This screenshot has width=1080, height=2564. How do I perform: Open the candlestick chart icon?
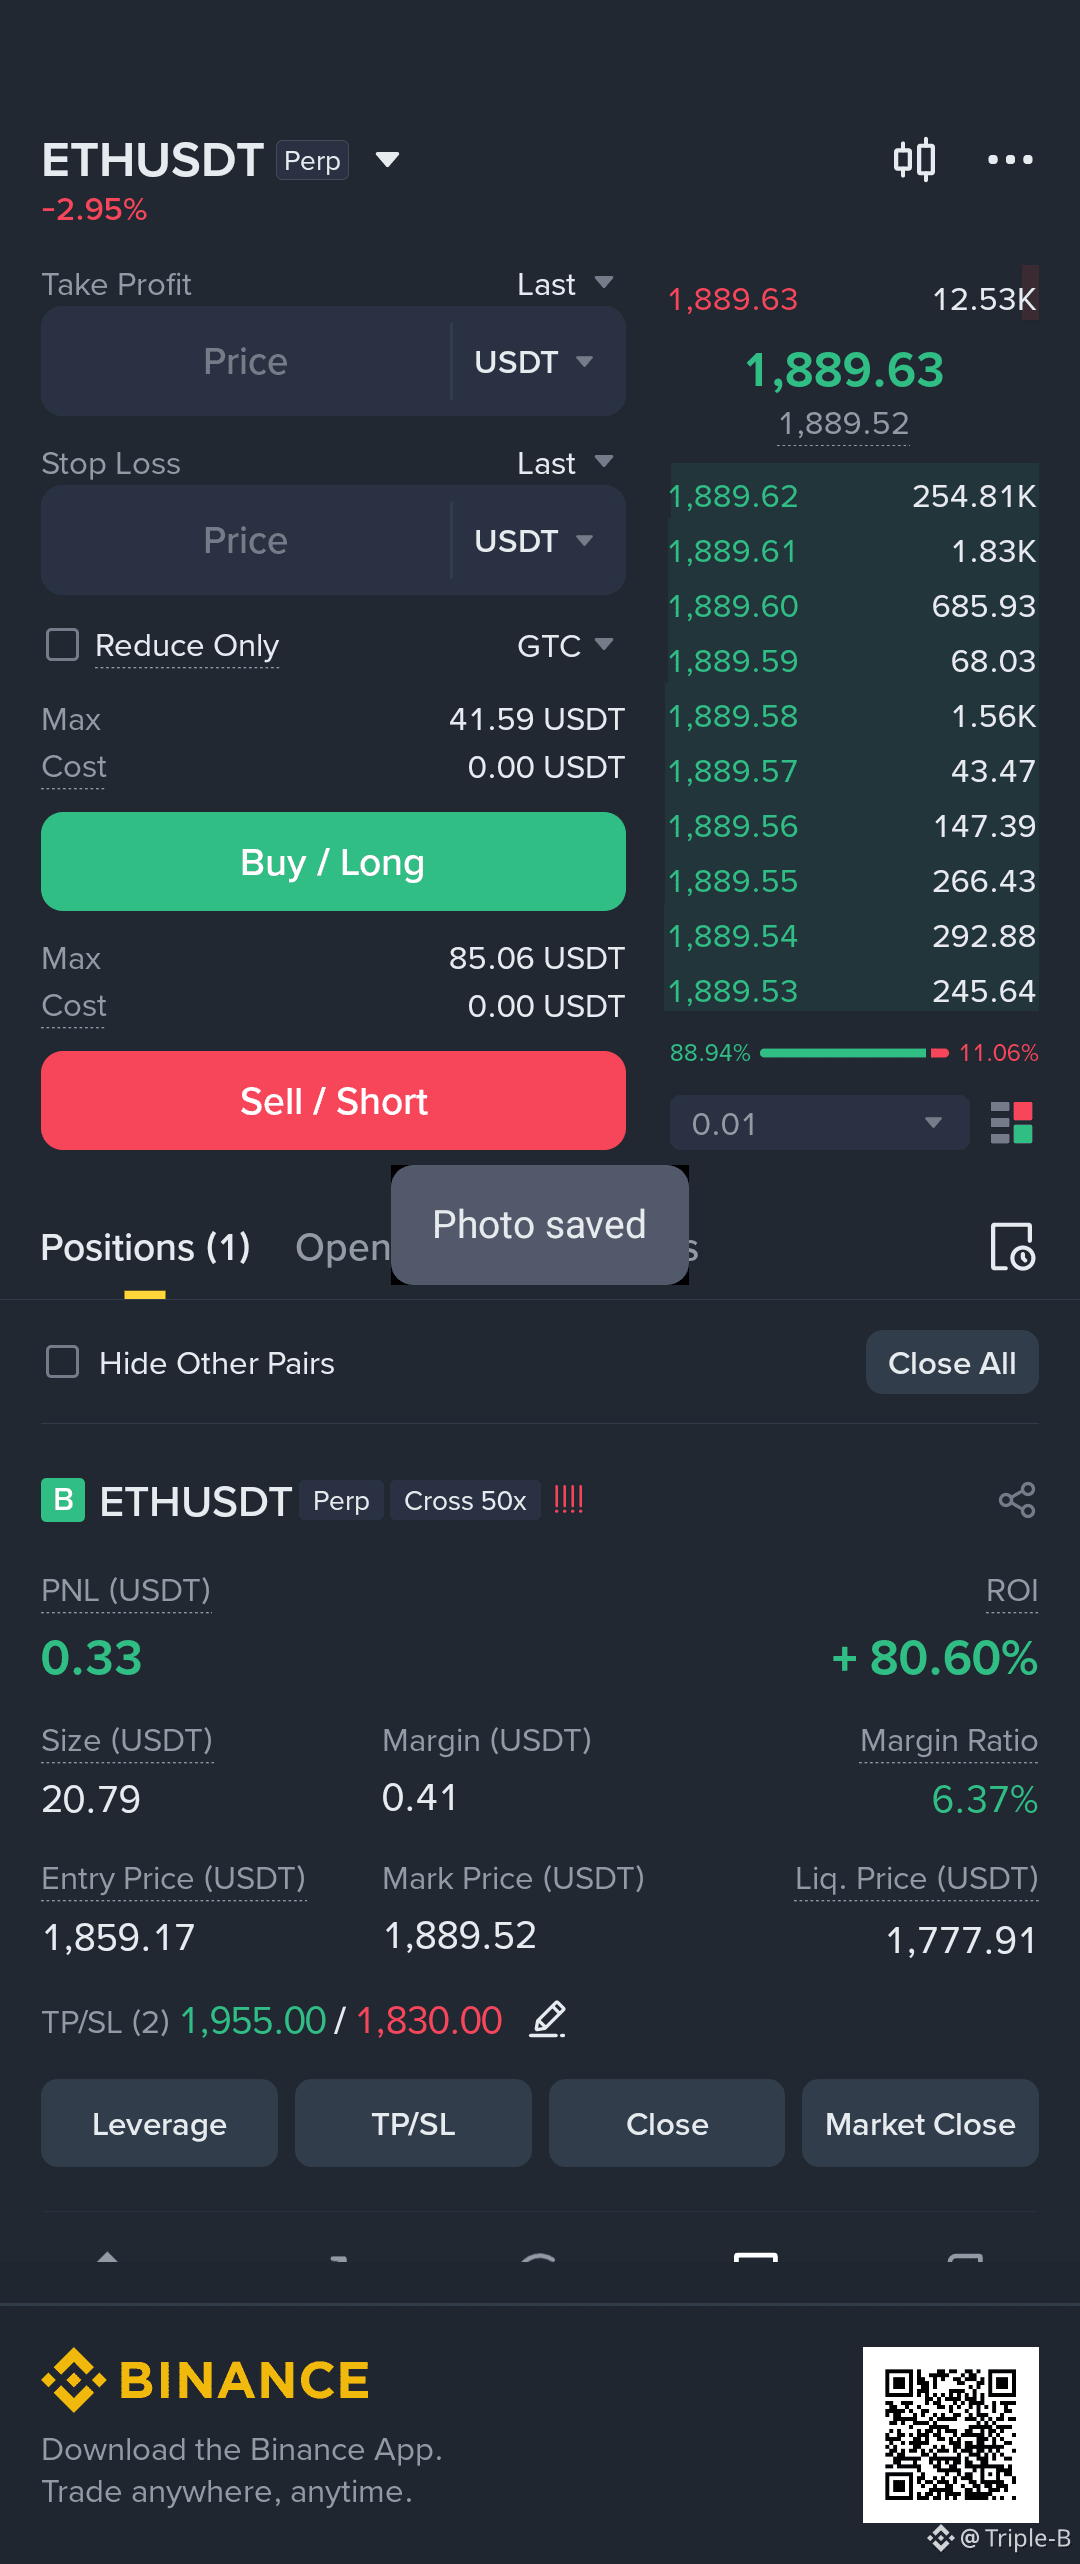[914, 159]
